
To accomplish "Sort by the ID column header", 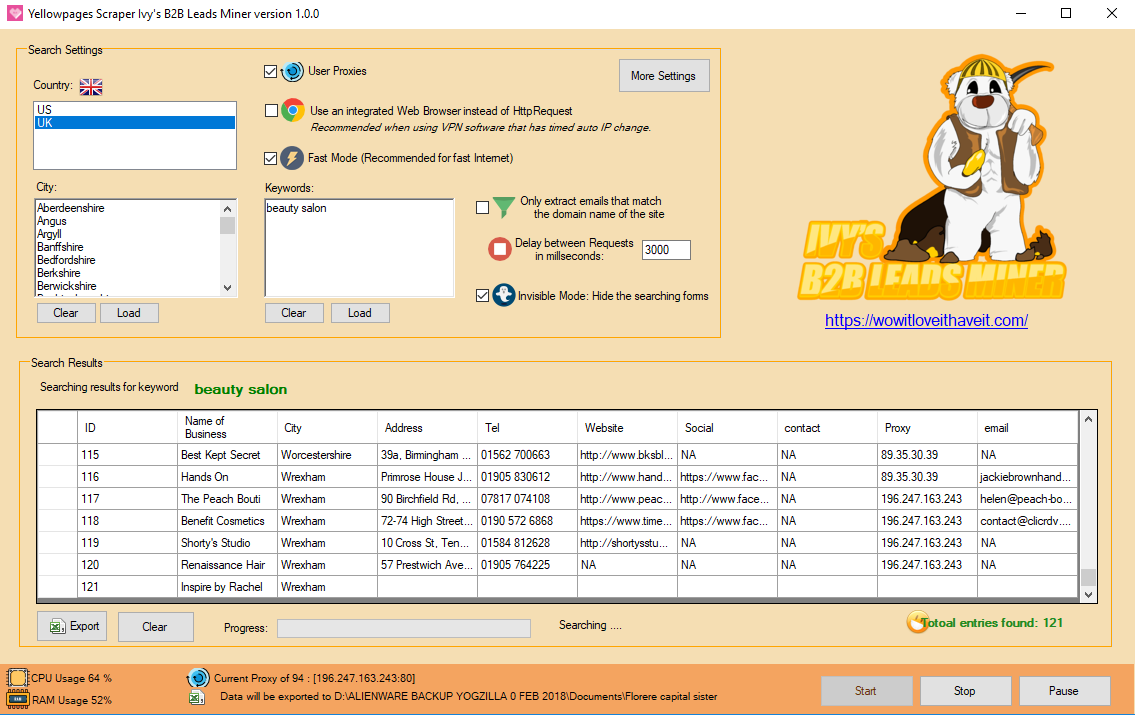I will point(127,428).
